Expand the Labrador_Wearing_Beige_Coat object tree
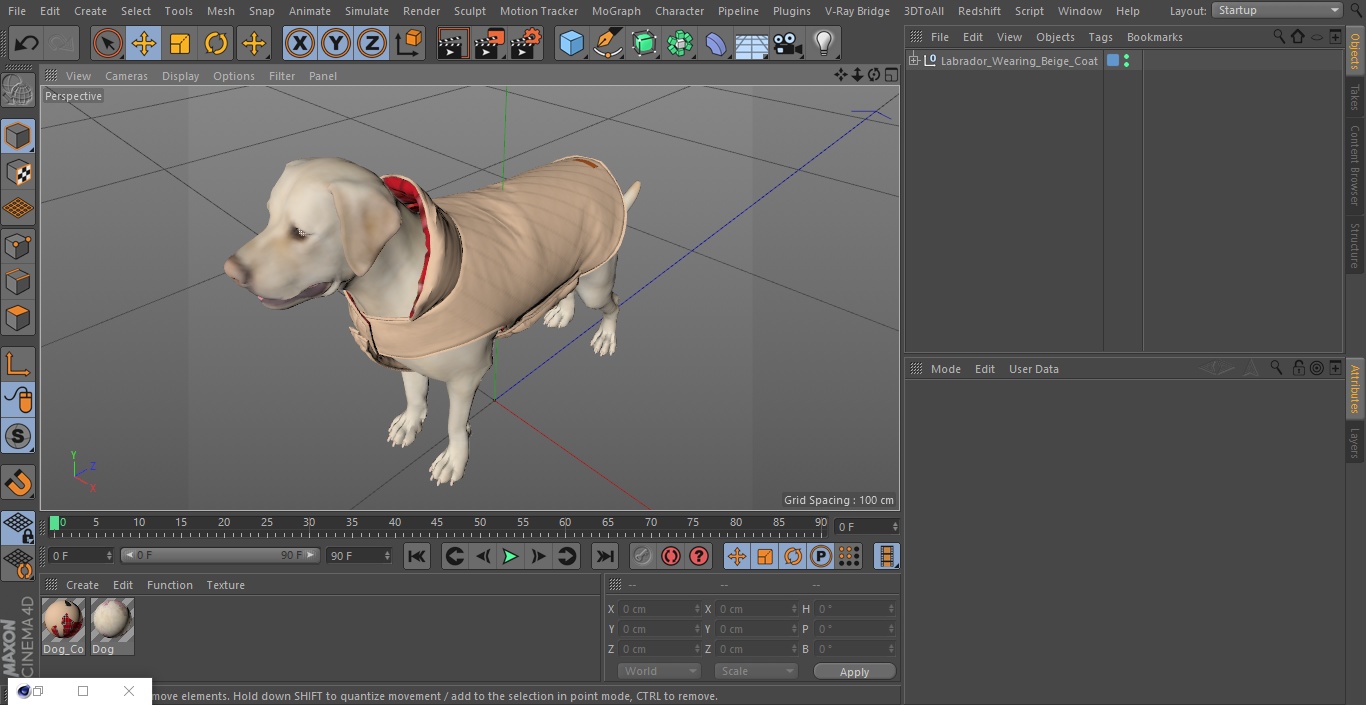Viewport: 1366px width, 705px height. (913, 61)
